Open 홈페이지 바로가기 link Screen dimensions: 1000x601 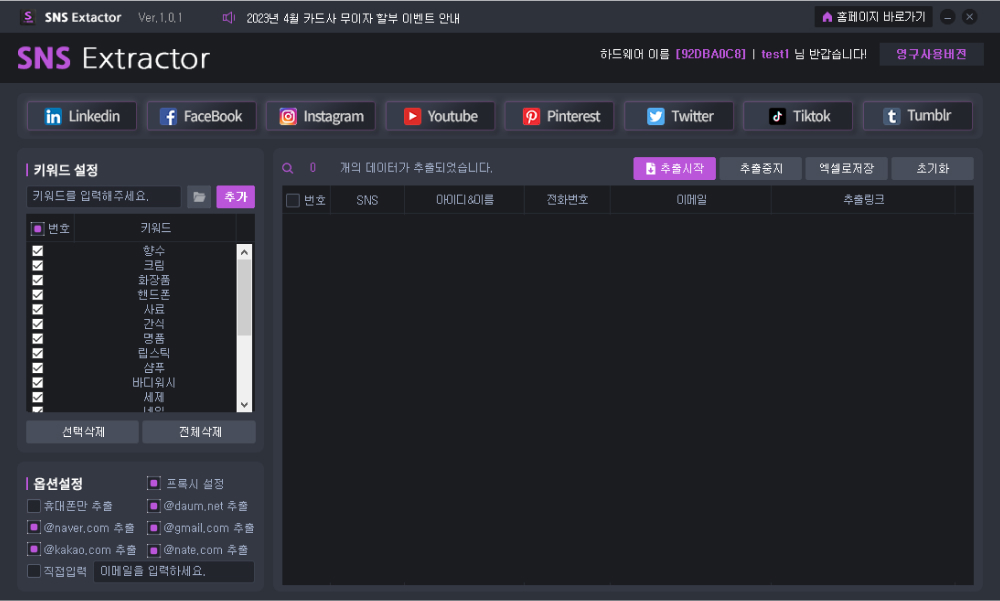(873, 17)
